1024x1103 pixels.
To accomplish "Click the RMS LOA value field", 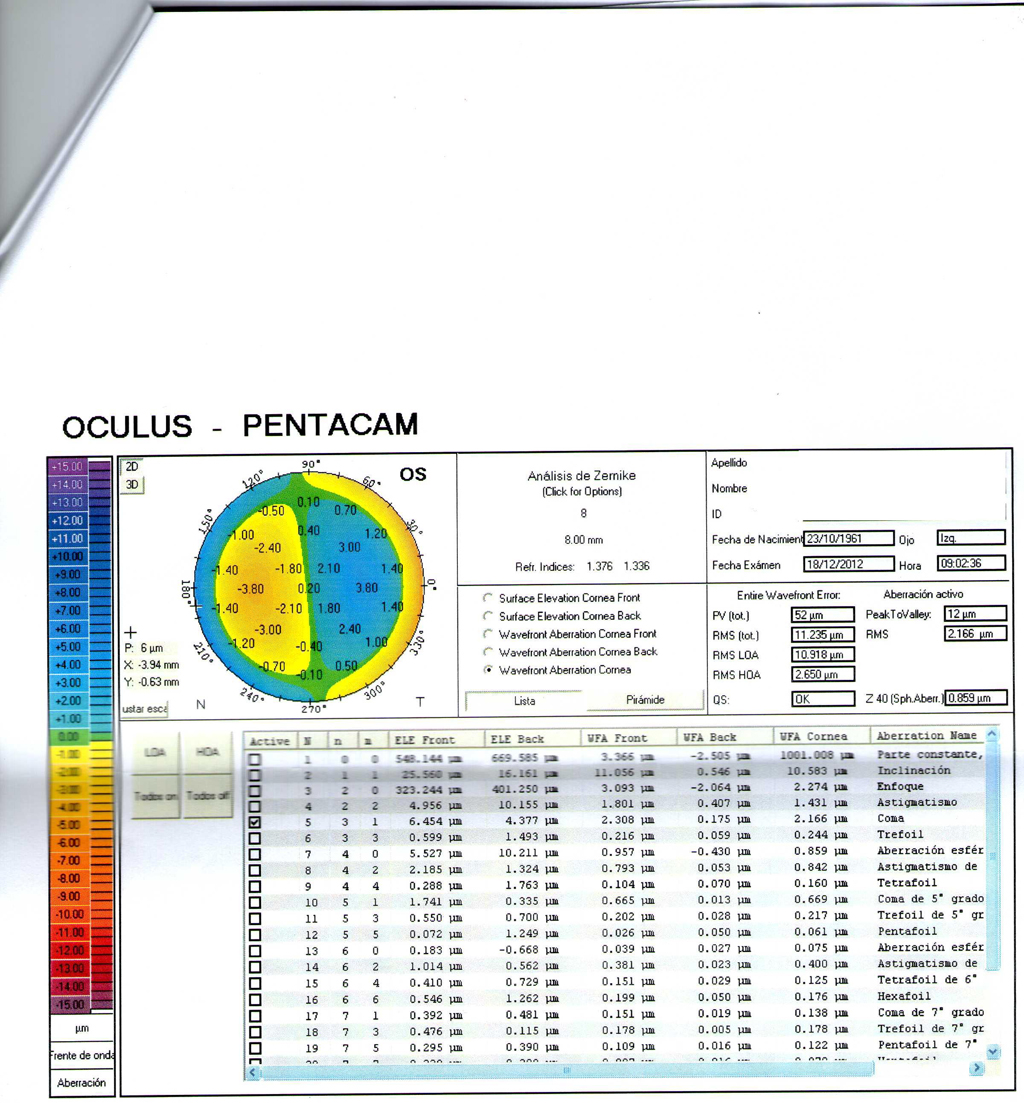I will point(823,655).
